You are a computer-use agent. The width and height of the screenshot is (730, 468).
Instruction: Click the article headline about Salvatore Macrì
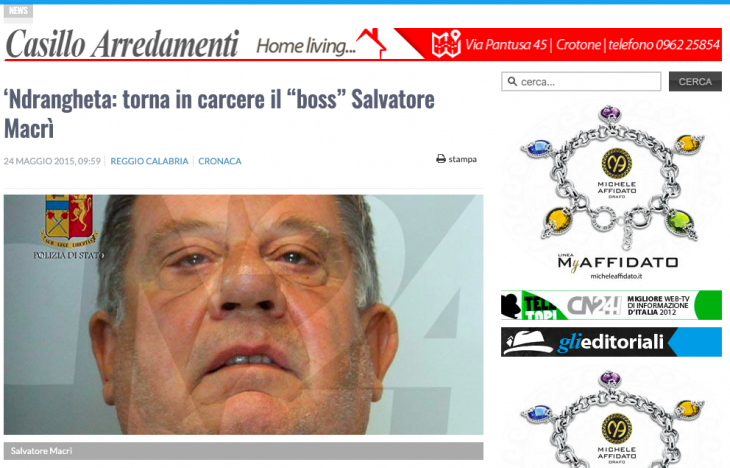point(219,114)
